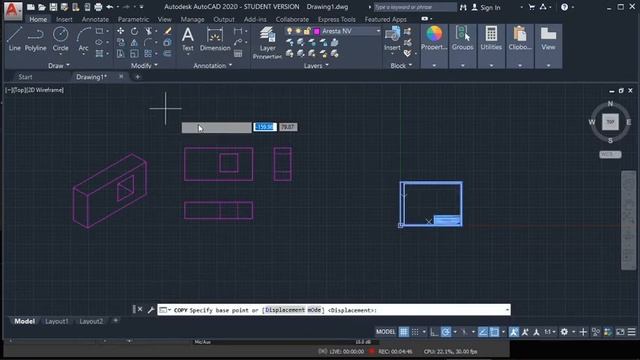Click the Save icon in quick access toolbar
This screenshot has height=360, width=640.
click(x=53, y=7)
